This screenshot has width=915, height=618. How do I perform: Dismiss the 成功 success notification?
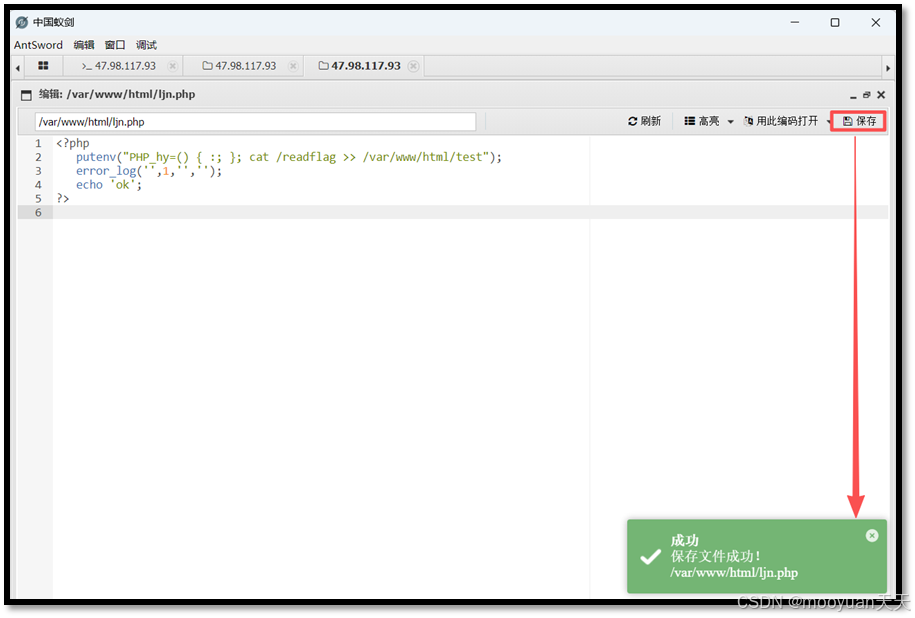(x=872, y=536)
